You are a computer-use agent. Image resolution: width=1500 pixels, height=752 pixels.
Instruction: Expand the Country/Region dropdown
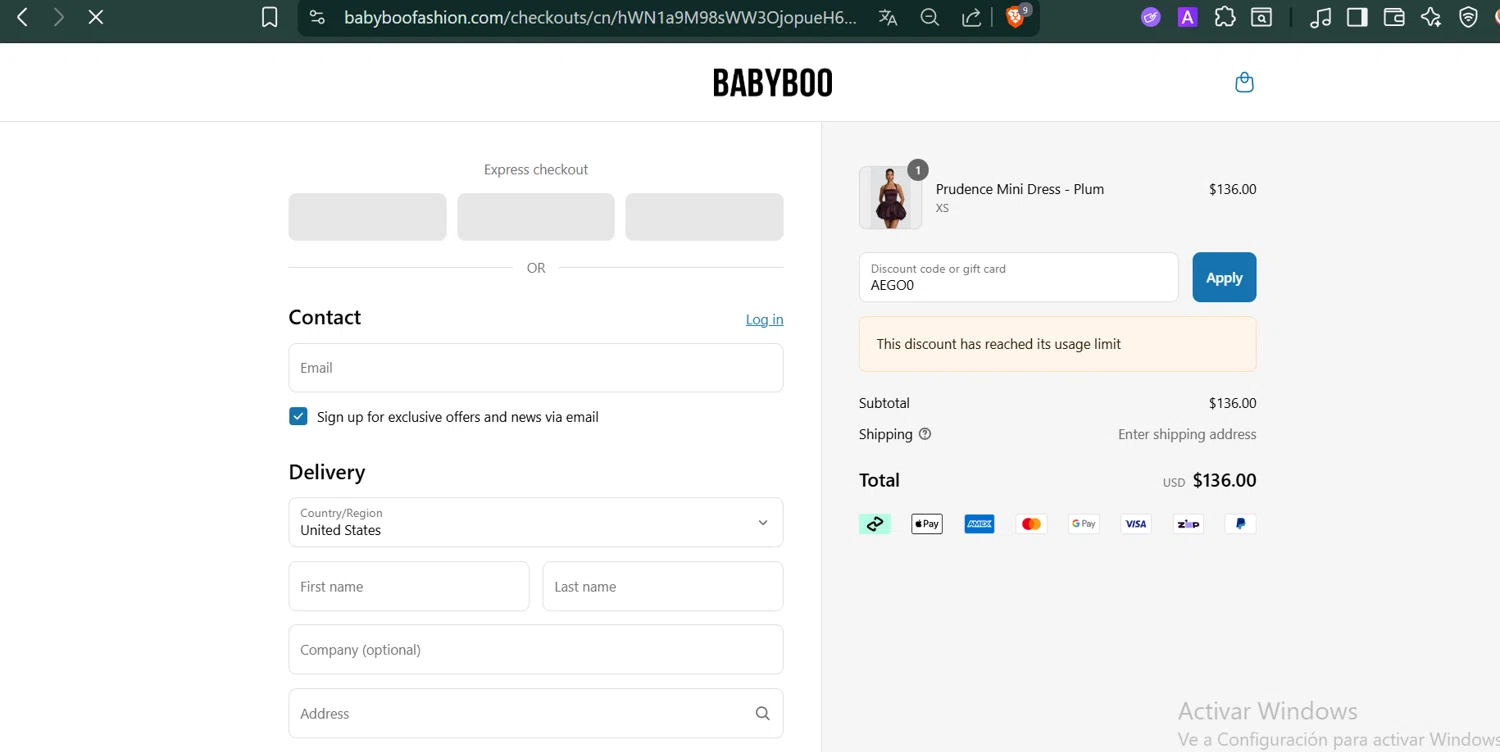click(x=536, y=522)
